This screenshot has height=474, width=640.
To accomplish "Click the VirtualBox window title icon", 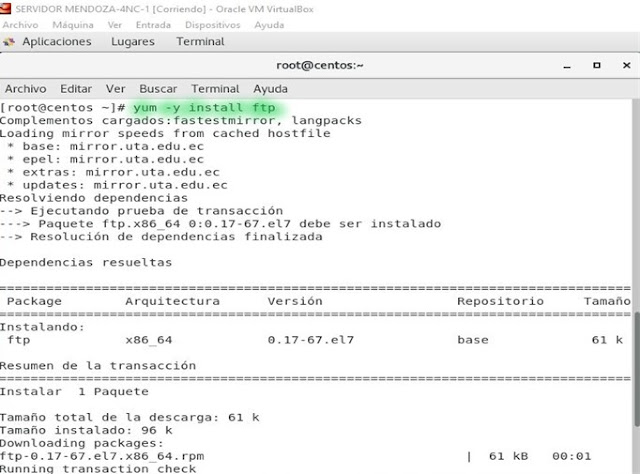I will click(6, 8).
